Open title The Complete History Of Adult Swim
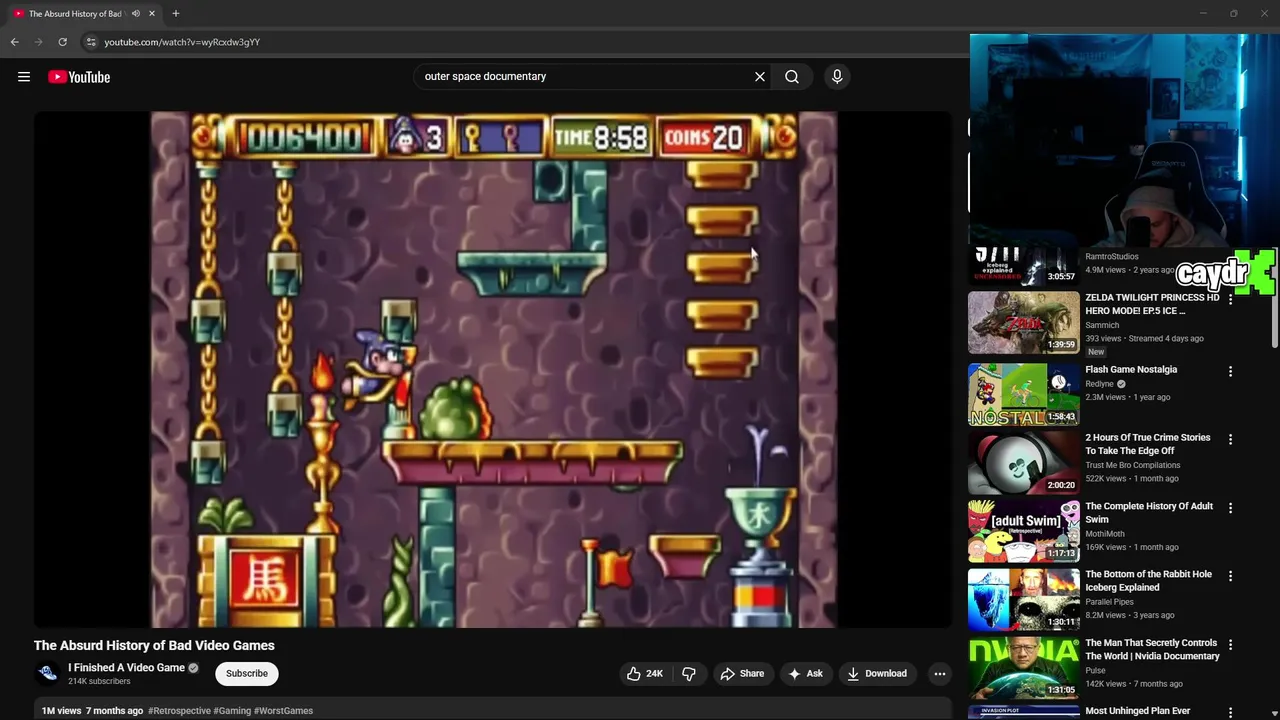Image resolution: width=1280 pixels, height=720 pixels. [1149, 513]
